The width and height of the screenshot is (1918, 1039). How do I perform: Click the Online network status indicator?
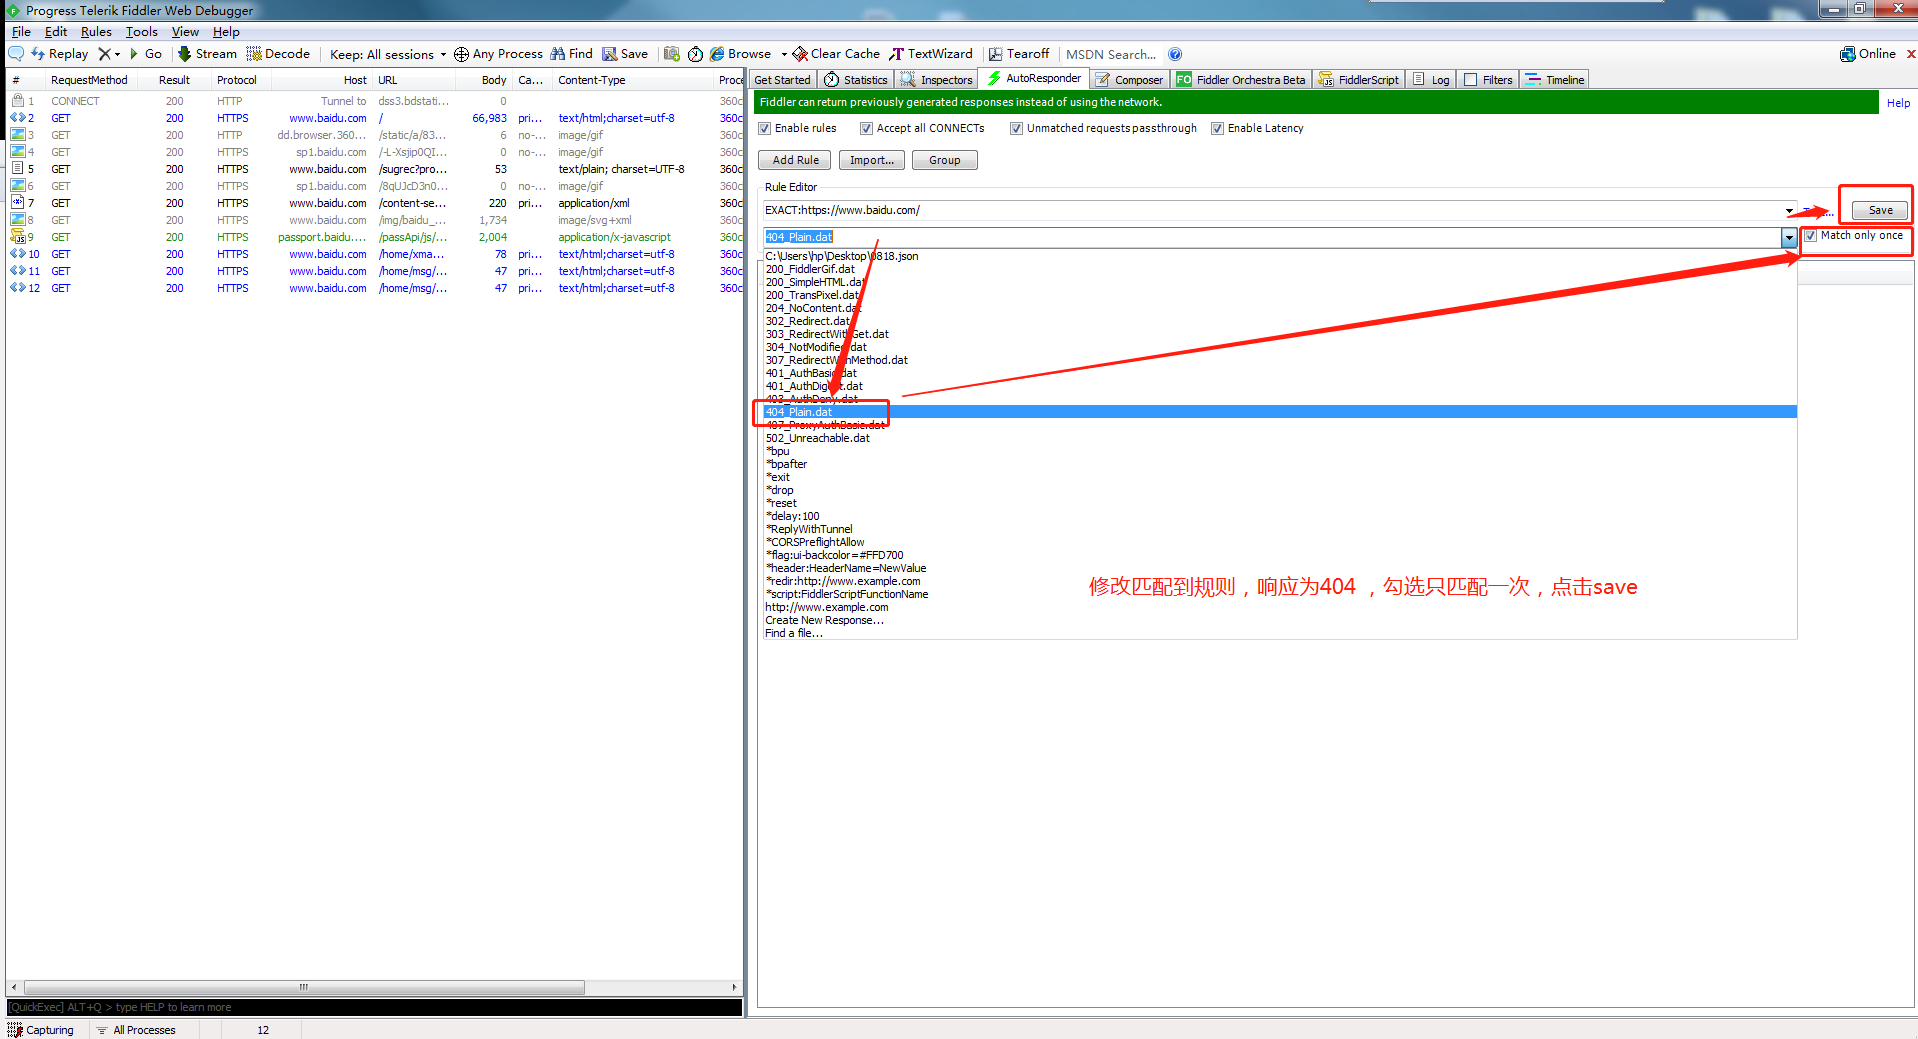pyautogui.click(x=1867, y=54)
